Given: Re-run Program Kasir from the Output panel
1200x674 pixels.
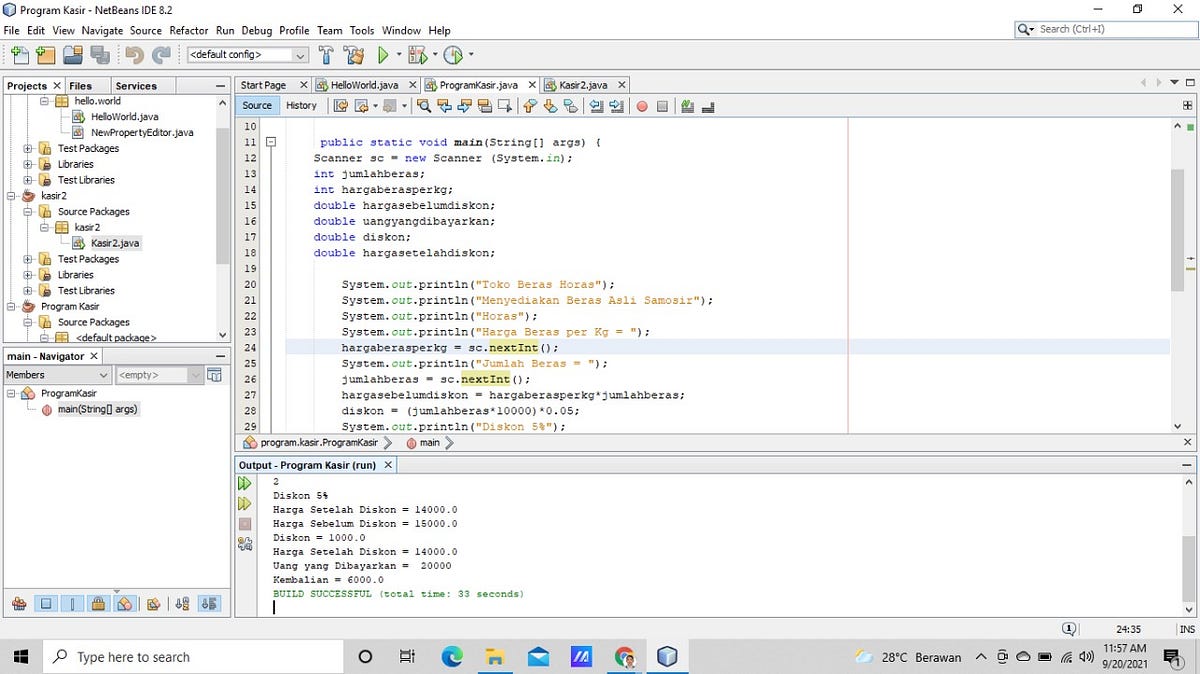Looking at the screenshot, I should point(244,483).
